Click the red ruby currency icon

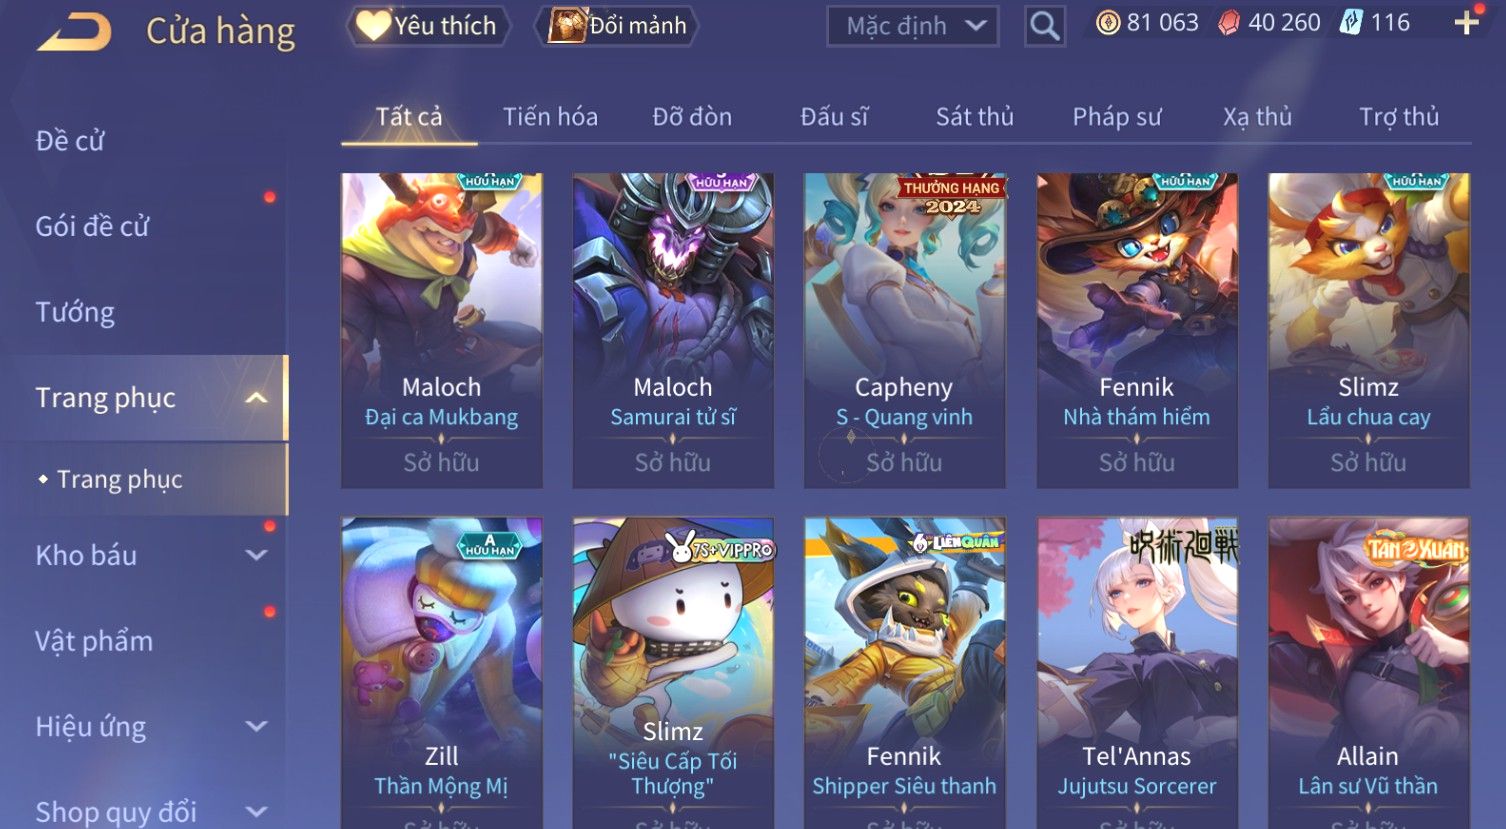point(1229,23)
